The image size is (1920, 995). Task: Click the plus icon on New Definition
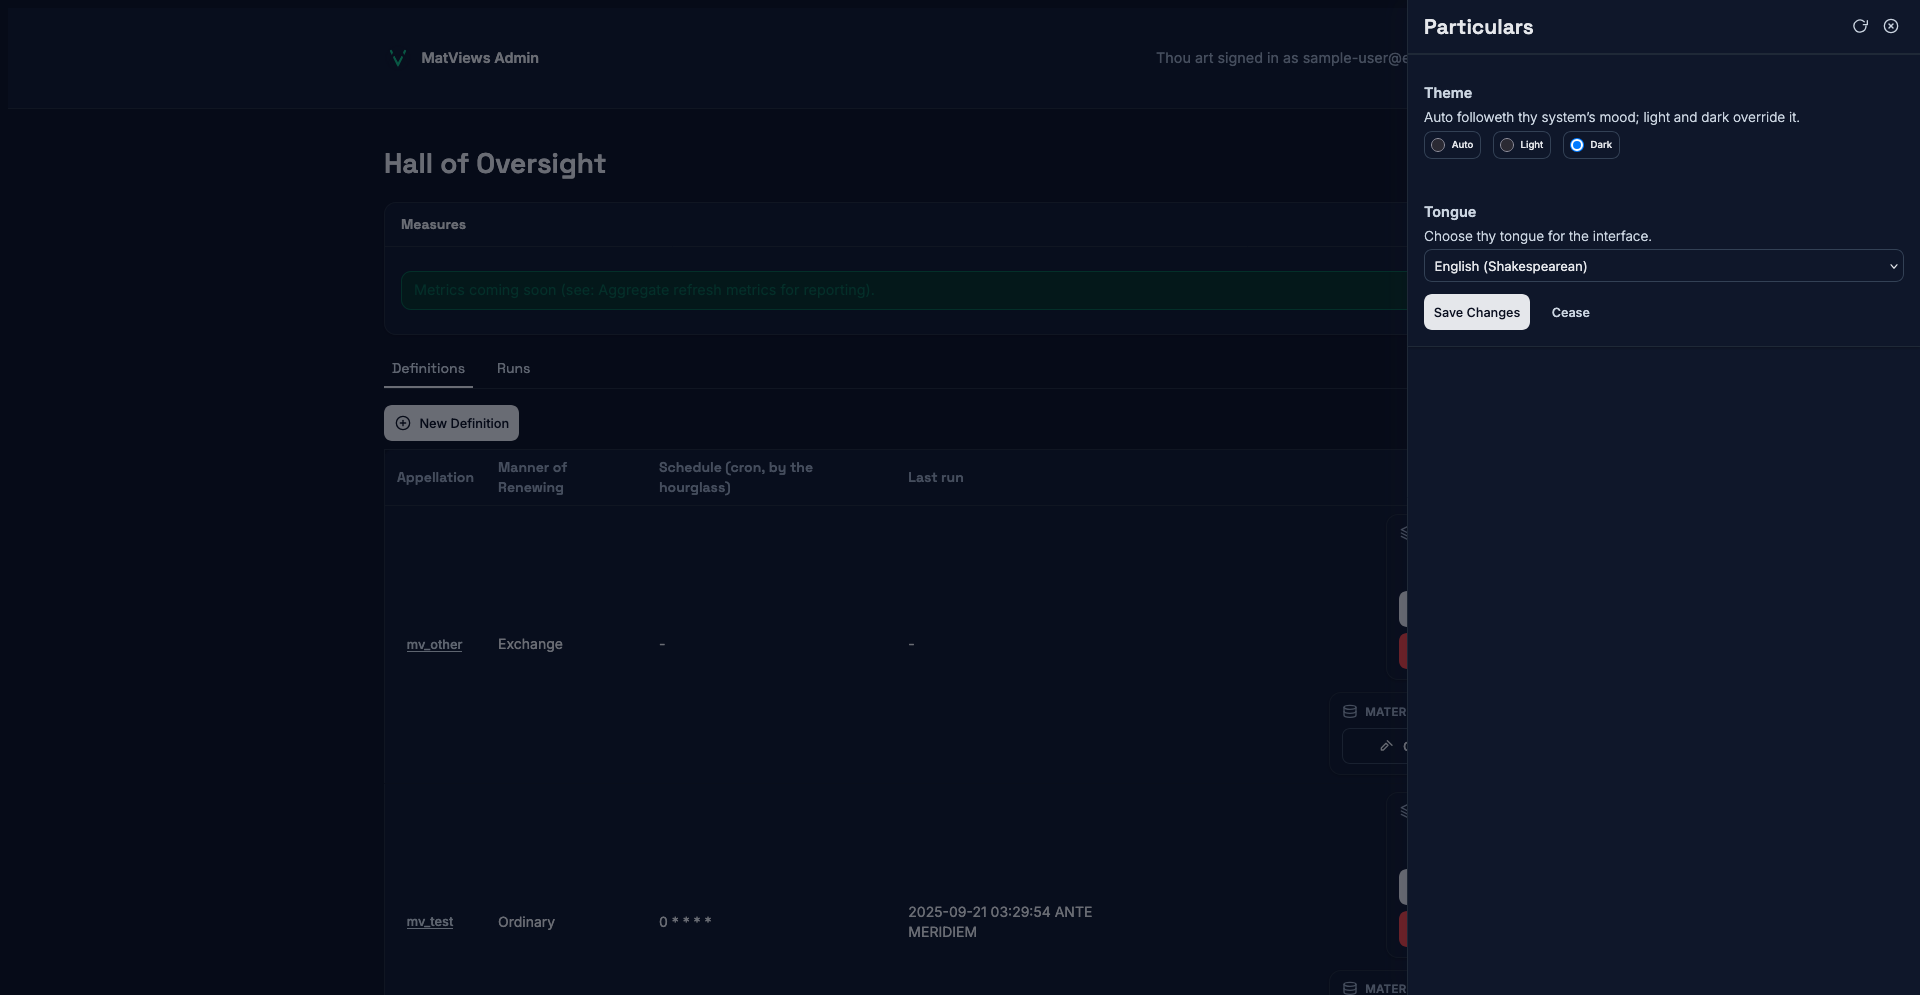tap(403, 423)
